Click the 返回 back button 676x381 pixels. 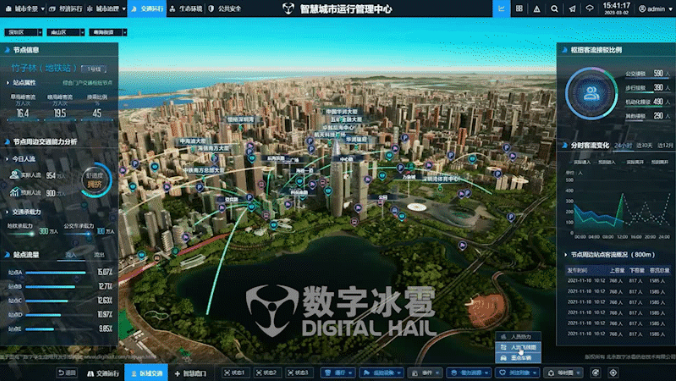(x=67, y=373)
